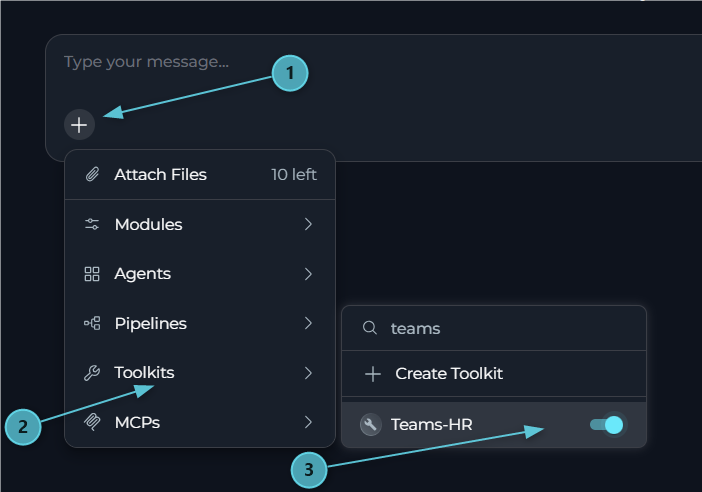Open the Agents menu entry
The width and height of the screenshot is (702, 492).
[x=200, y=274]
